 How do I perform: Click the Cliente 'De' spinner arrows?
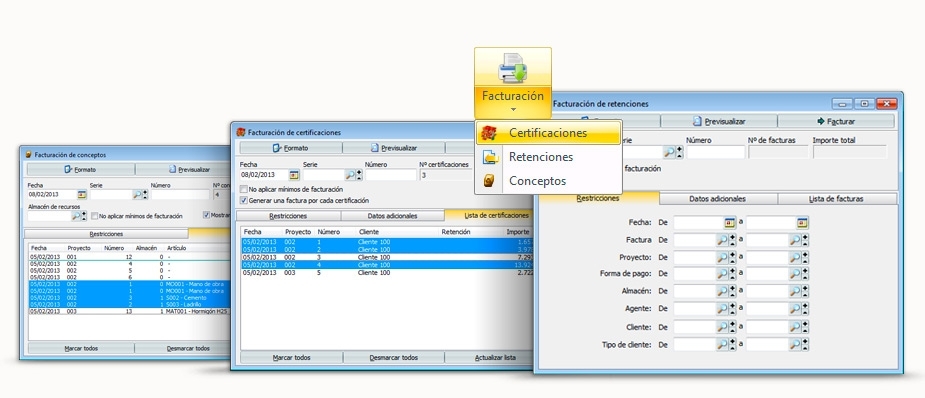point(733,327)
